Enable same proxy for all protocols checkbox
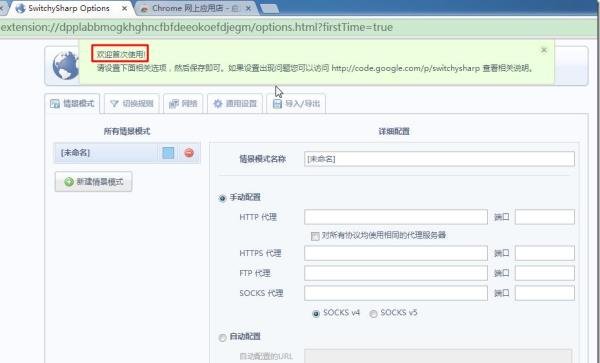Screen dimensions: 600x363 (x=315, y=236)
